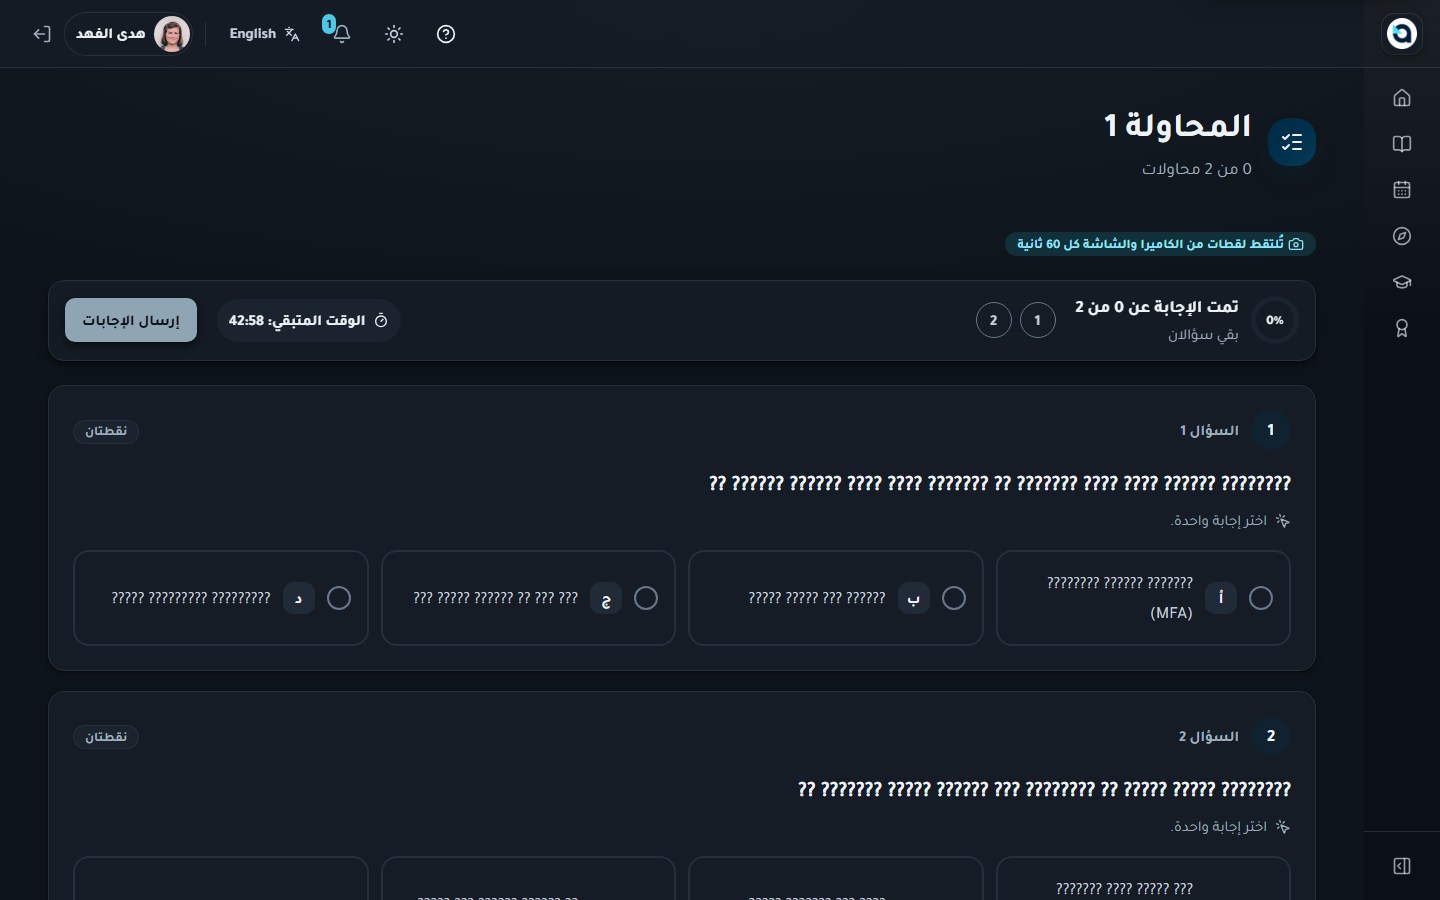The height and width of the screenshot is (900, 1440).
Task: Jump to question 2 navigator circle
Action: pyautogui.click(x=994, y=320)
